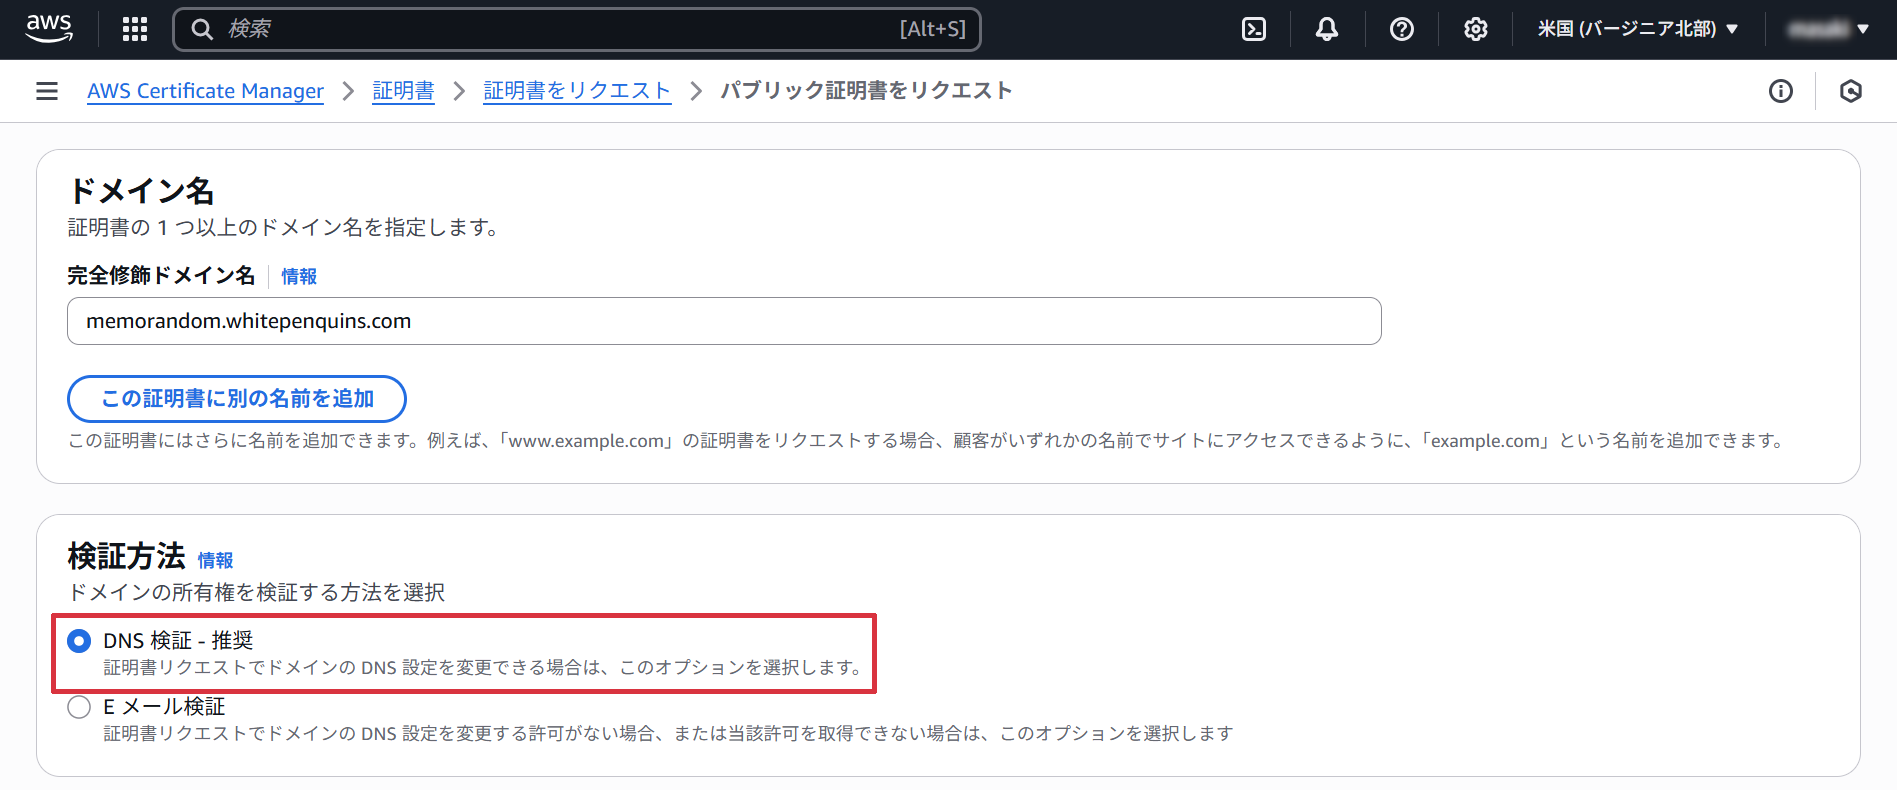Click the fully qualified domain name field
This screenshot has width=1897, height=790.
724,321
